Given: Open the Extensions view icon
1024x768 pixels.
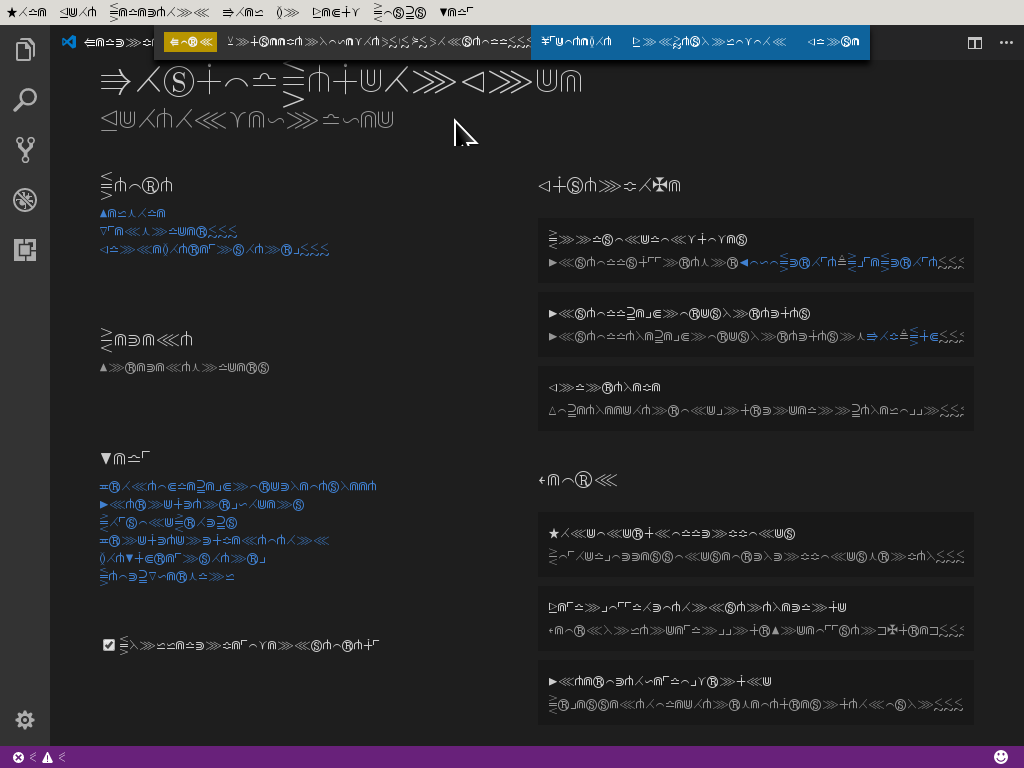Looking at the screenshot, I should point(25,251).
